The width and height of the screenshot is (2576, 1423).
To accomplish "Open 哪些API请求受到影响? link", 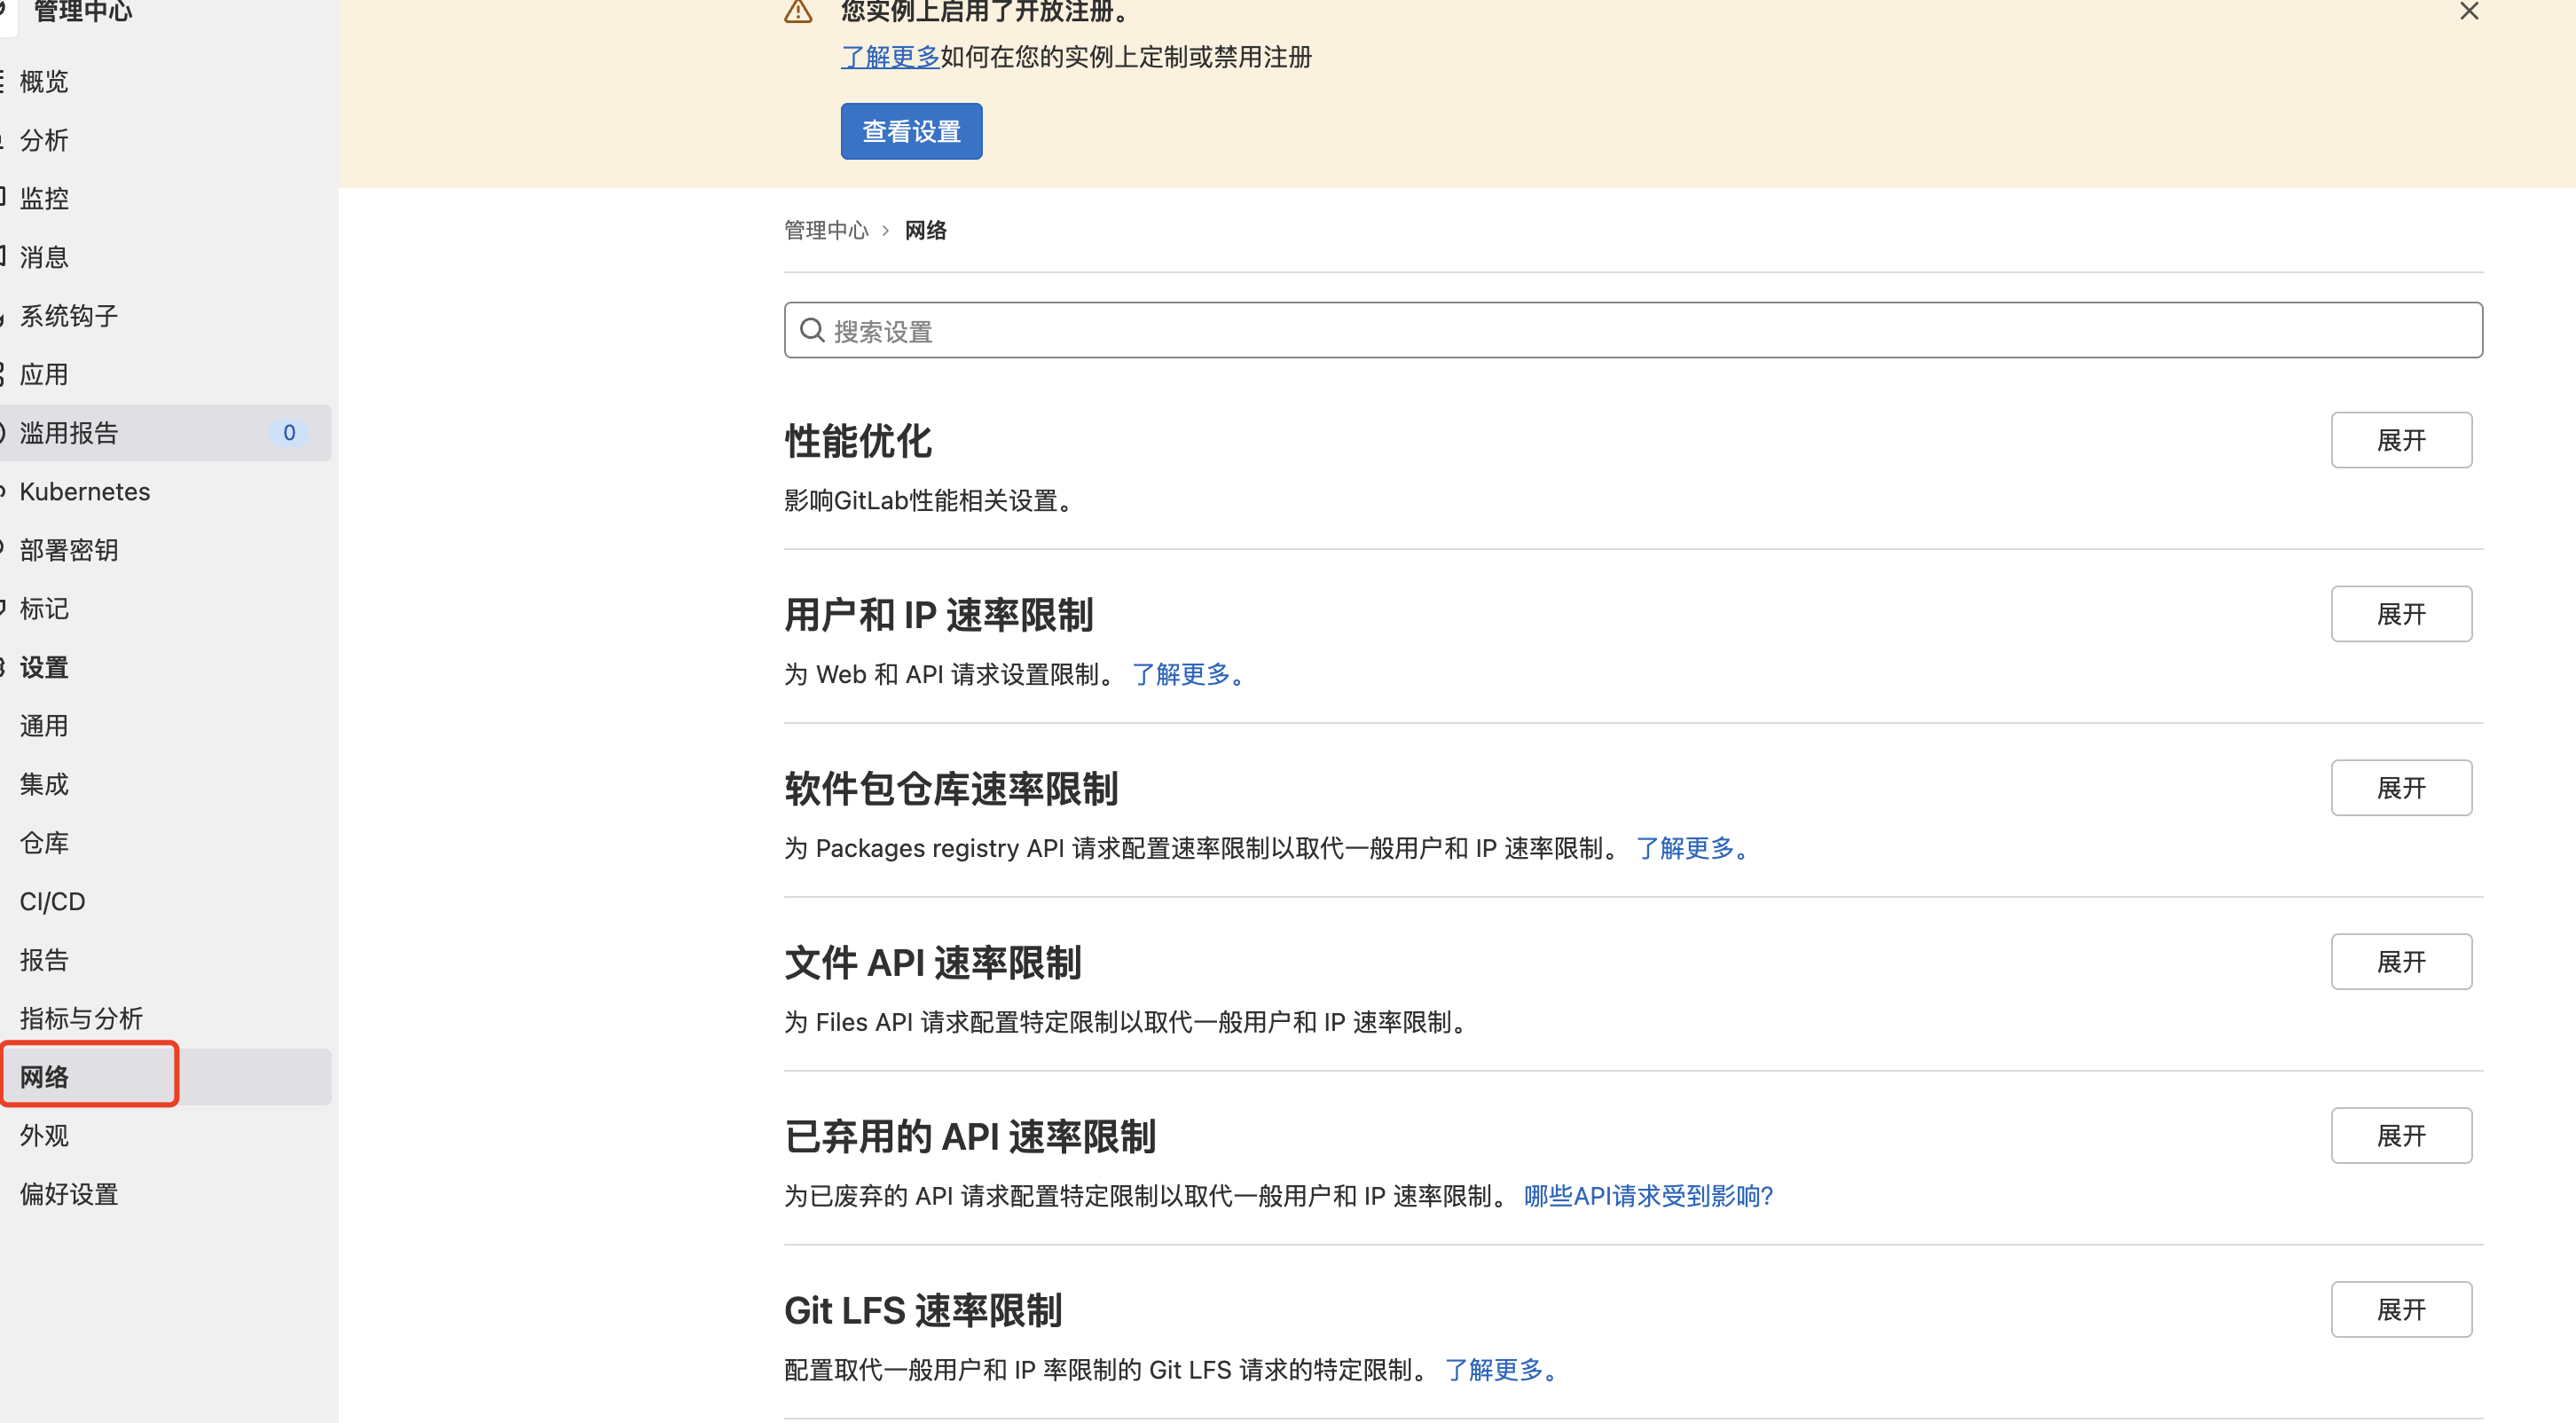I will [1648, 1196].
